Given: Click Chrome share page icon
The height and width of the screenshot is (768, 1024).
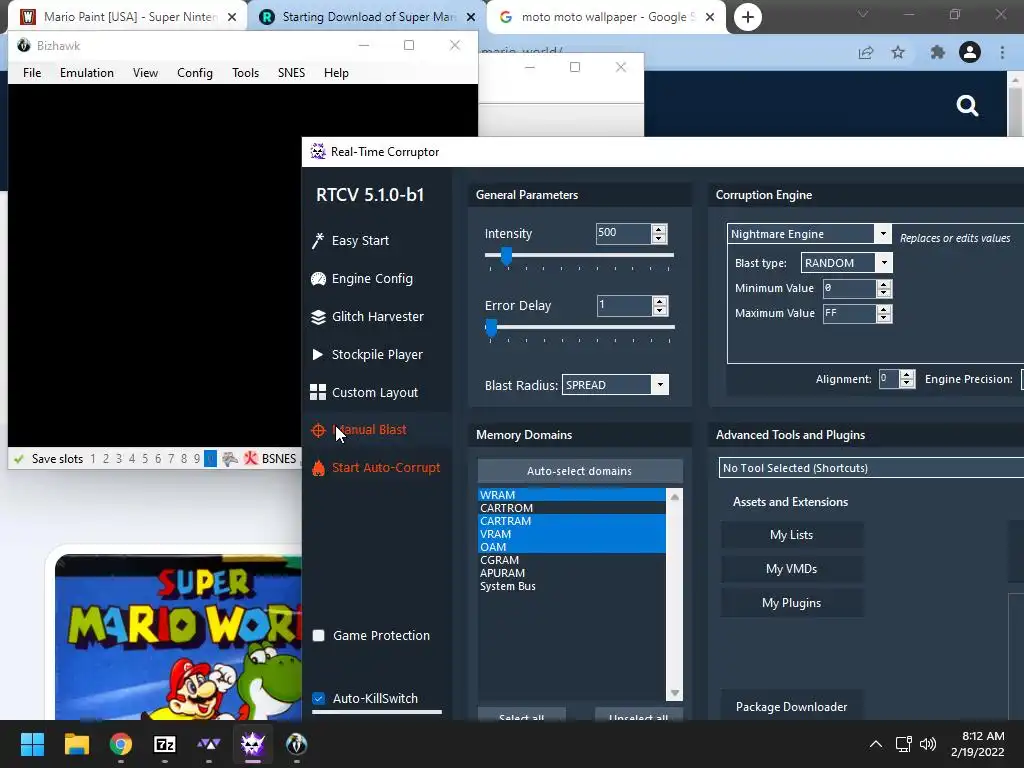Looking at the screenshot, I should (866, 52).
